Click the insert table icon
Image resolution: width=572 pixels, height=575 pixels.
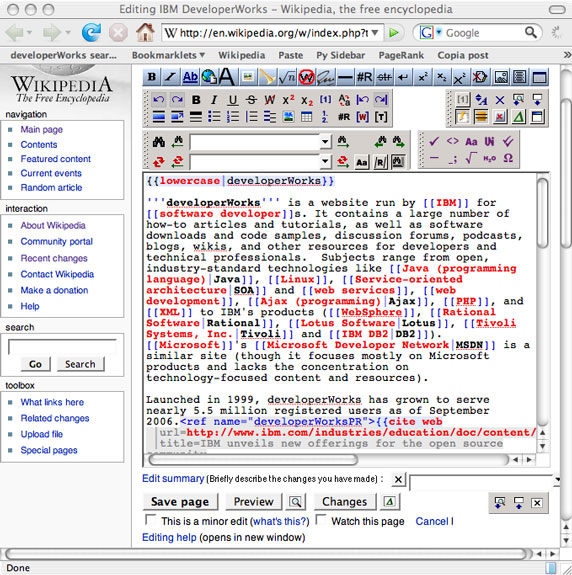[x=307, y=117]
